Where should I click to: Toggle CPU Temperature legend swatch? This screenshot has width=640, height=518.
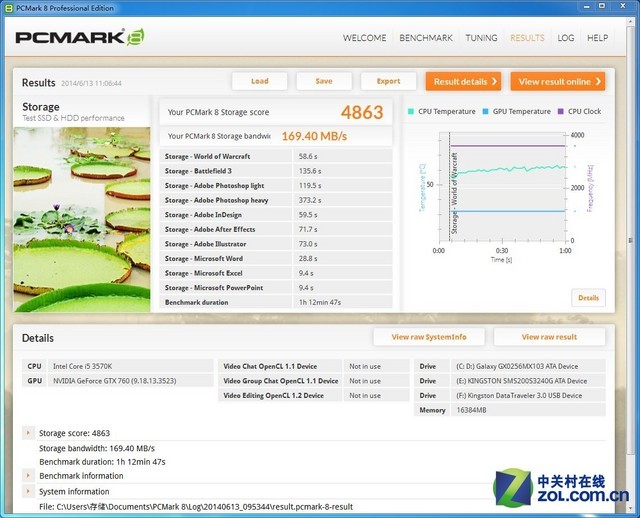411,111
